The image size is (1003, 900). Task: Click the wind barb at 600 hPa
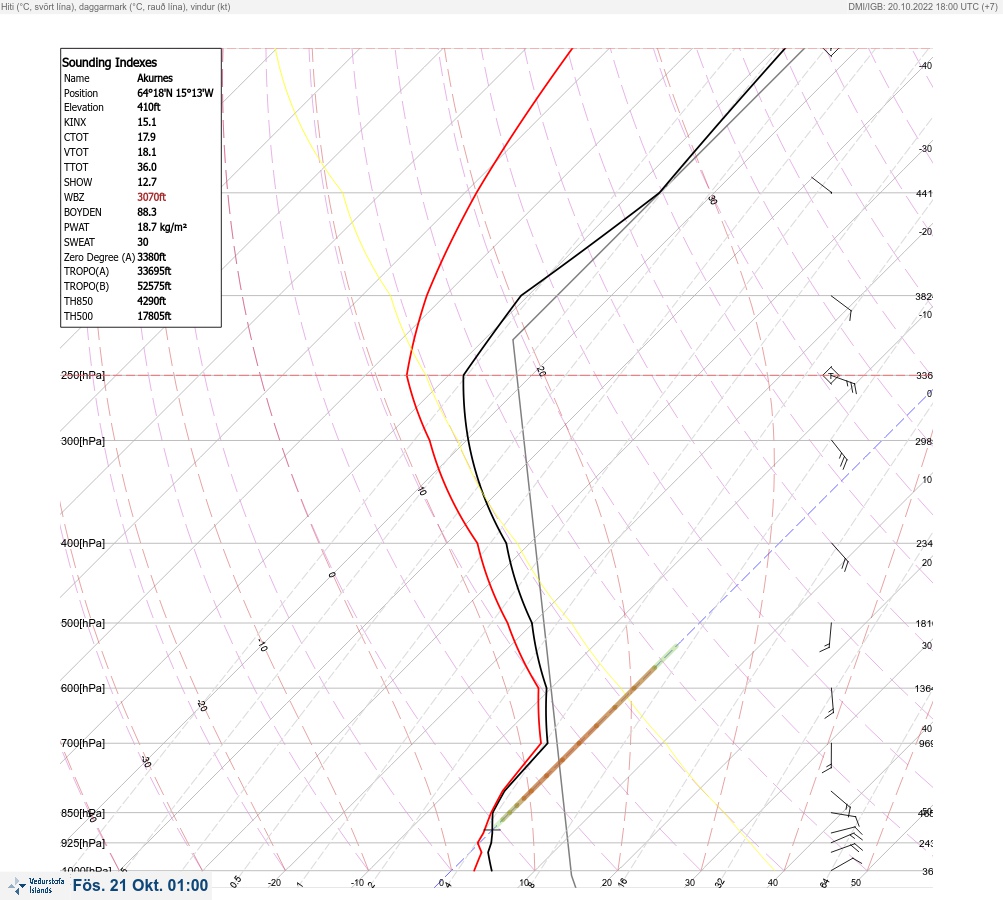click(x=830, y=703)
